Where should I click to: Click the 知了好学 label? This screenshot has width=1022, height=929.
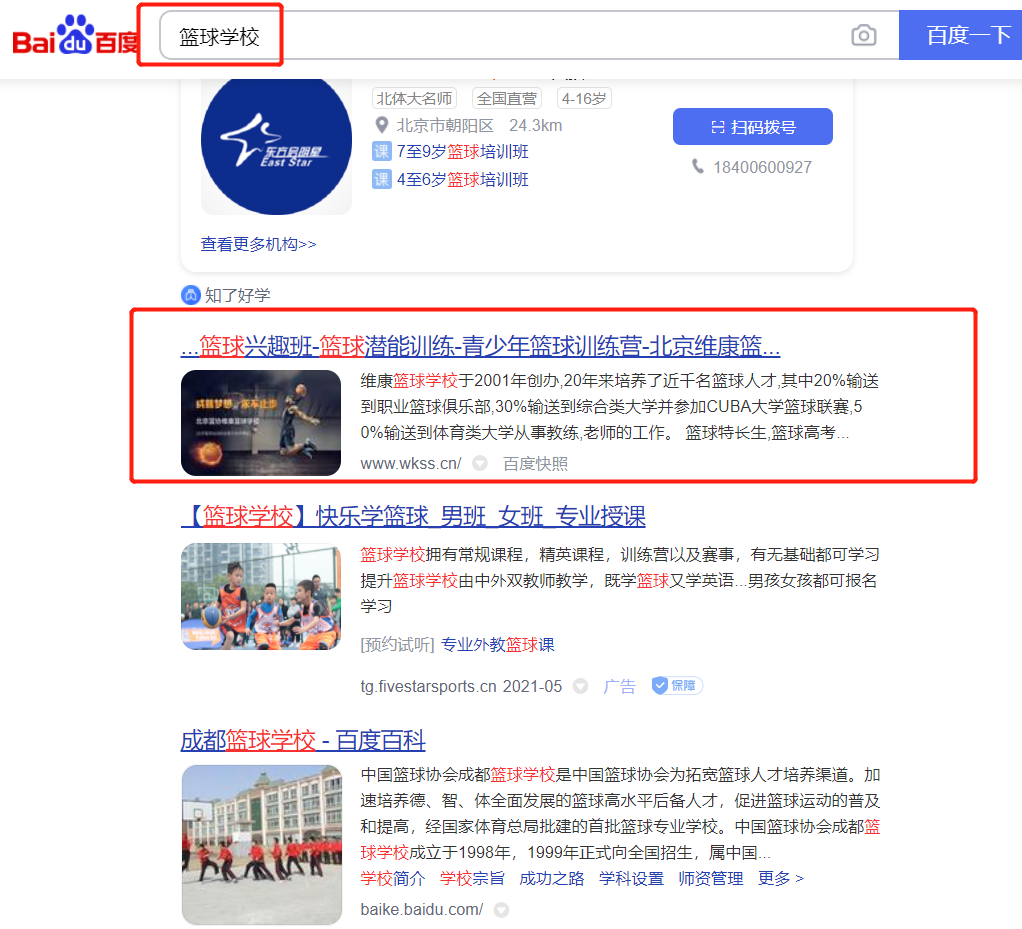(238, 295)
